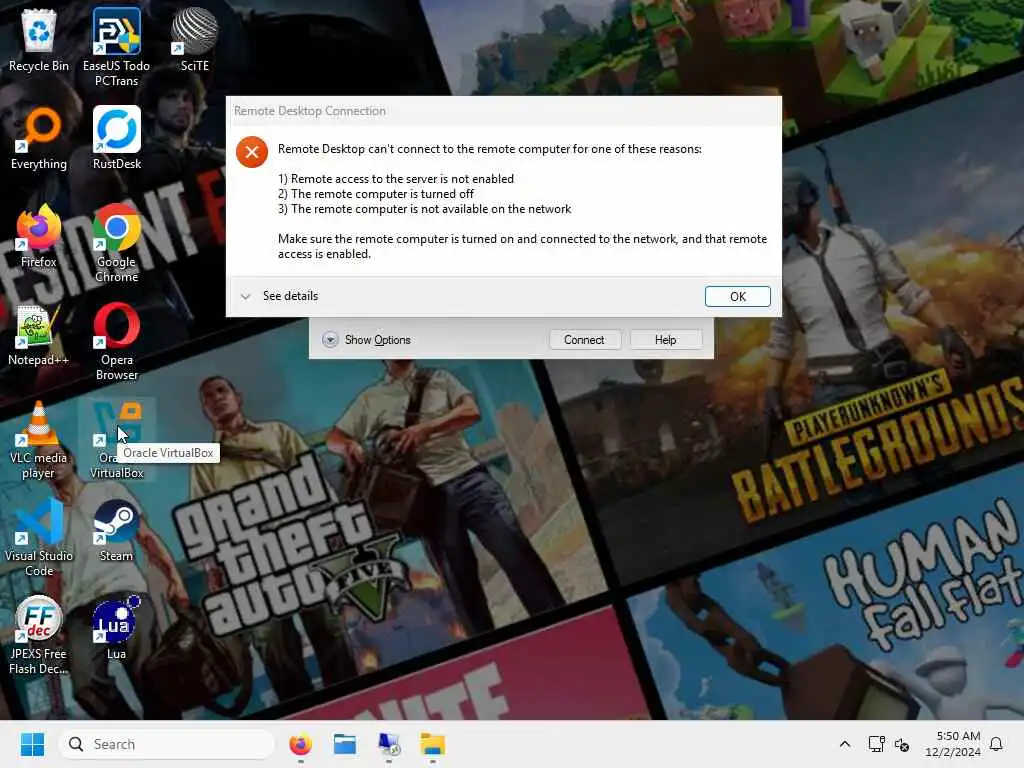Image resolution: width=1024 pixels, height=768 pixels.
Task: Click text 'The remote computer is turned off'
Action: [382, 194]
